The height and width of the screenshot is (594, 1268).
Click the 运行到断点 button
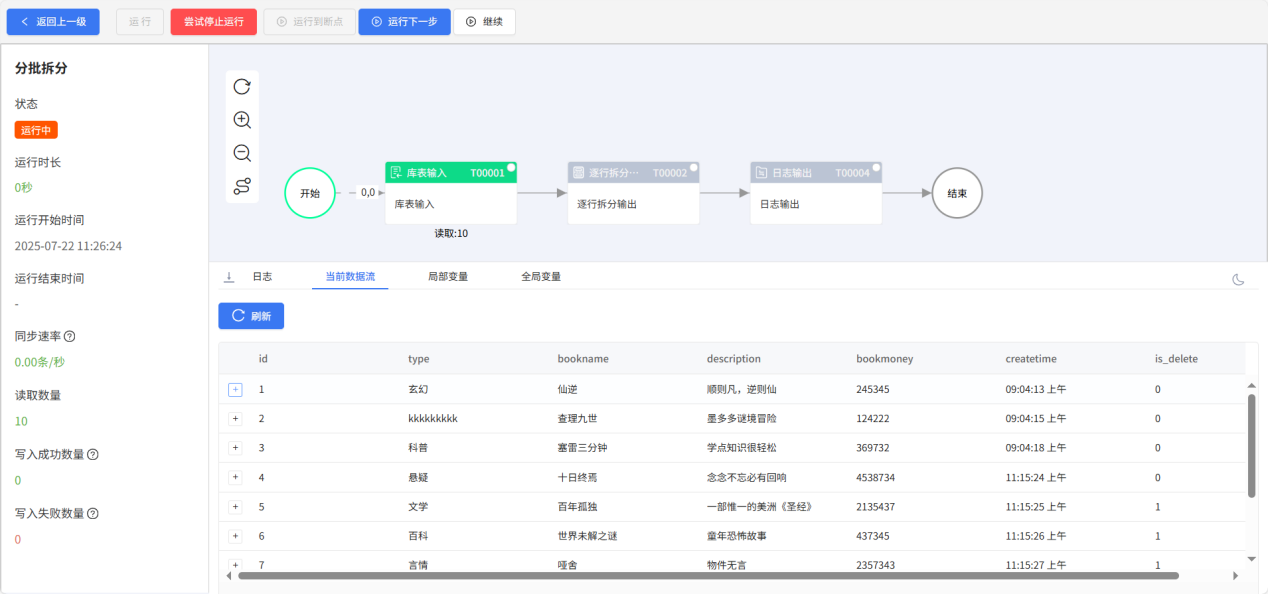[x=309, y=22]
